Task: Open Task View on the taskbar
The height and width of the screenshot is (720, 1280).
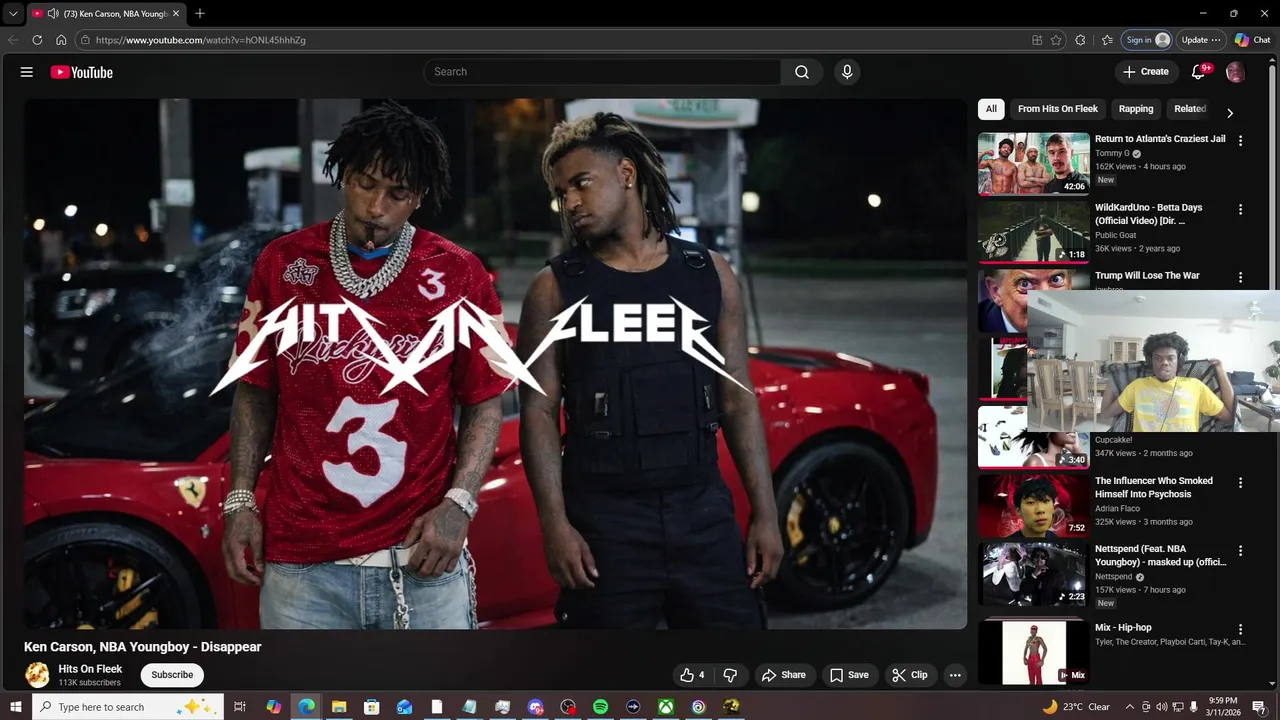Action: tap(240, 707)
